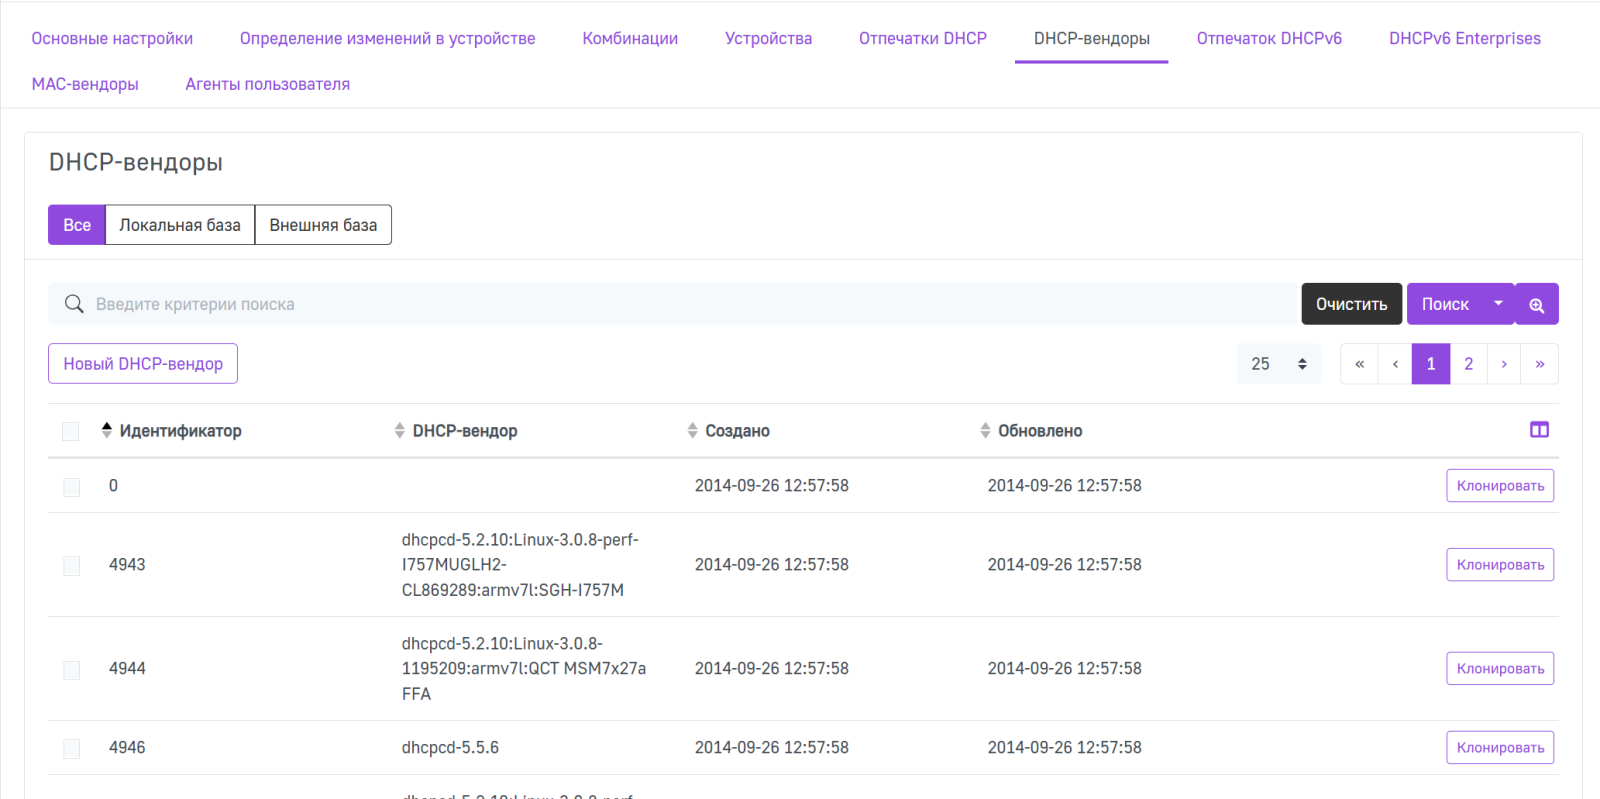This screenshot has width=1600, height=799.
Task: Sort by the Обновлено column
Action: (1039, 431)
